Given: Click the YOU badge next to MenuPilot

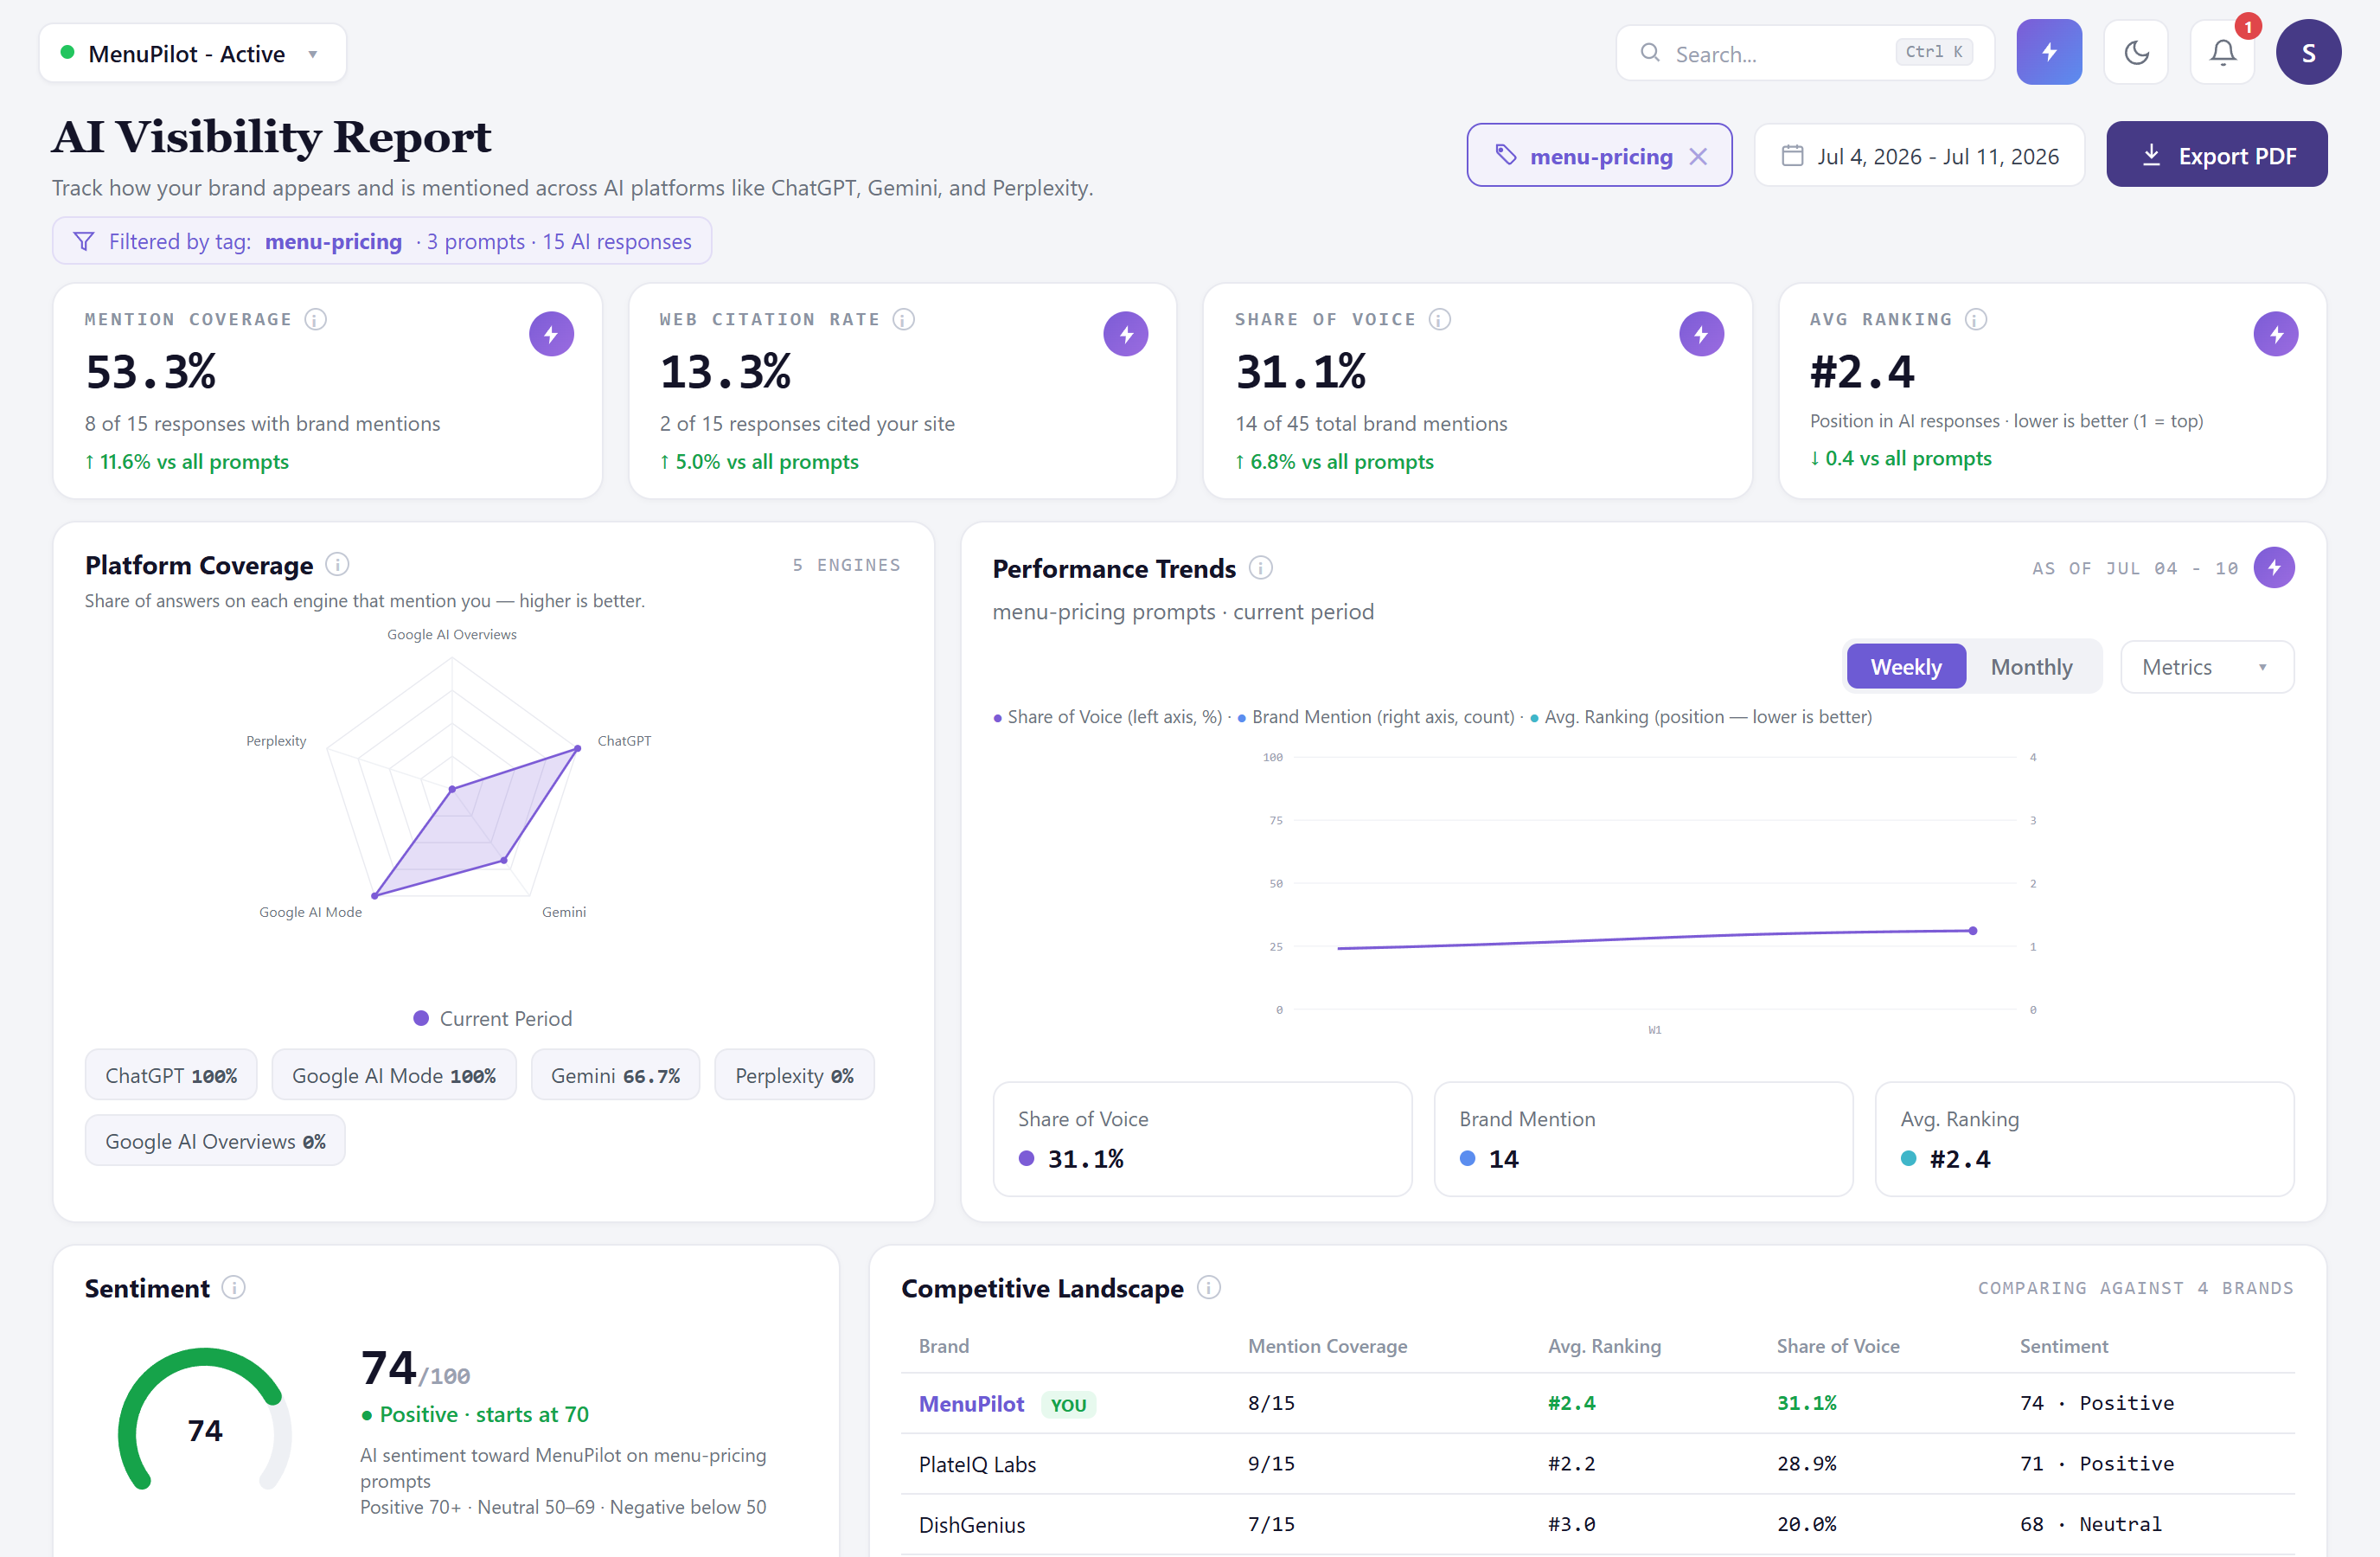Looking at the screenshot, I should [1068, 1404].
